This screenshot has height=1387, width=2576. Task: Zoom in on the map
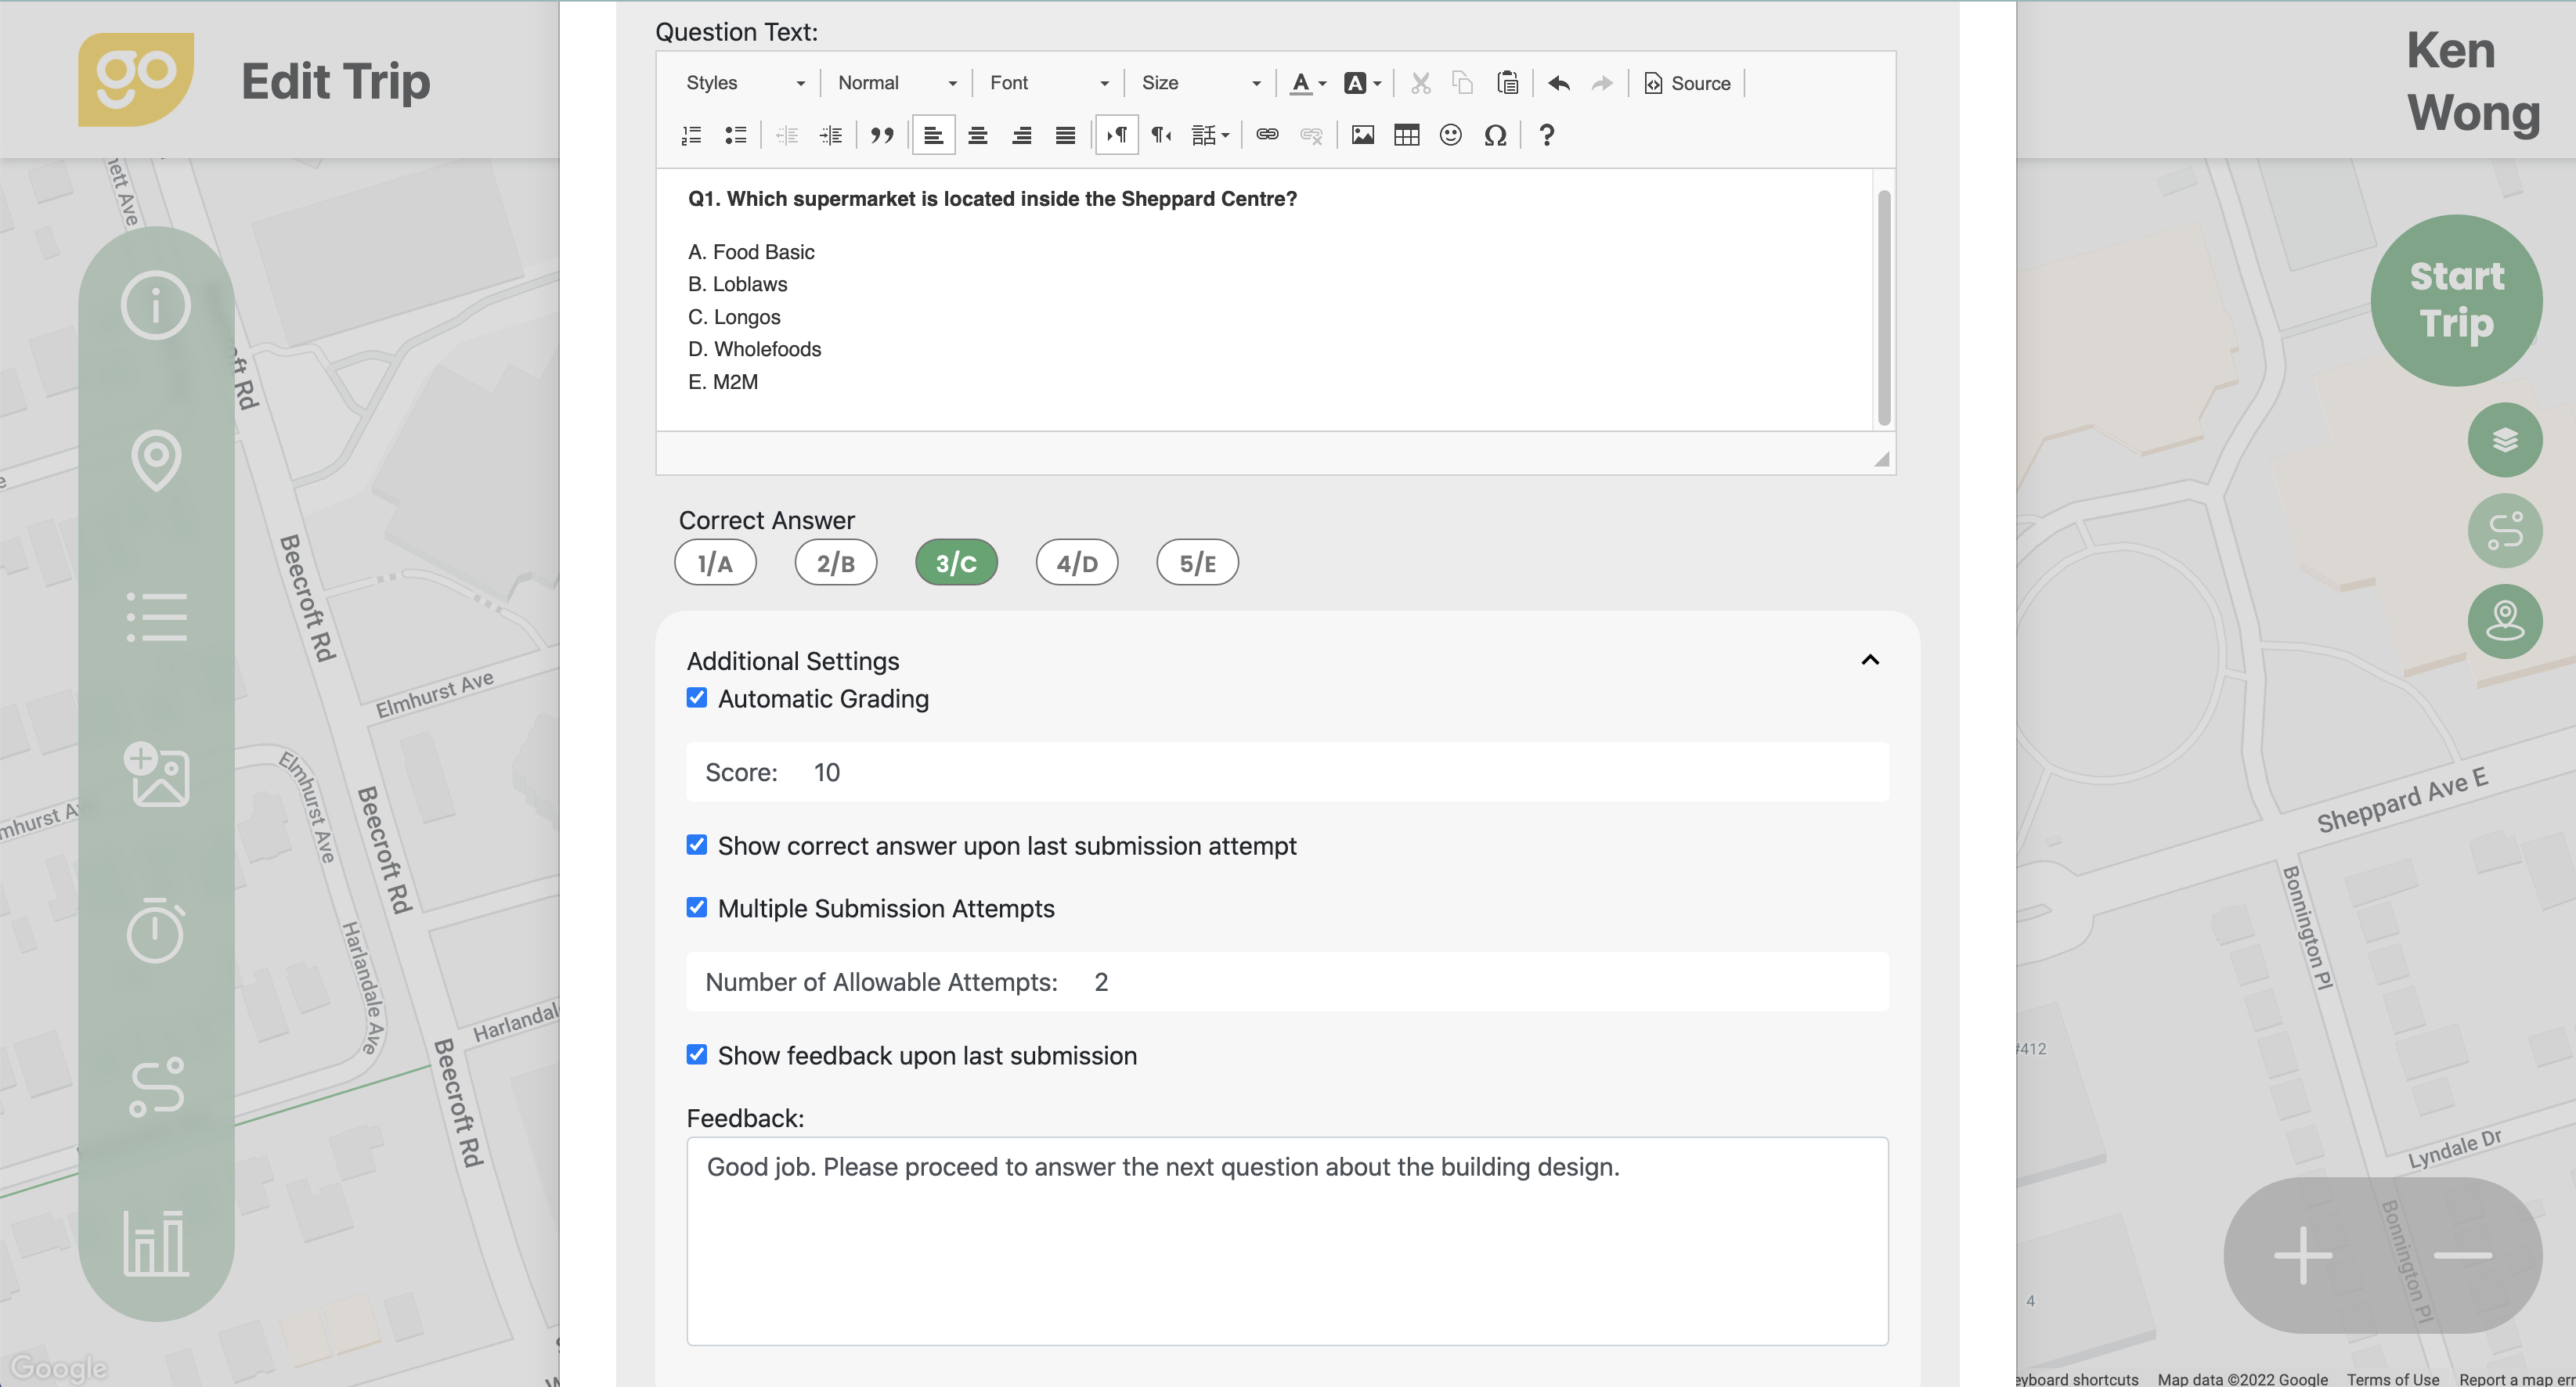click(x=2303, y=1255)
